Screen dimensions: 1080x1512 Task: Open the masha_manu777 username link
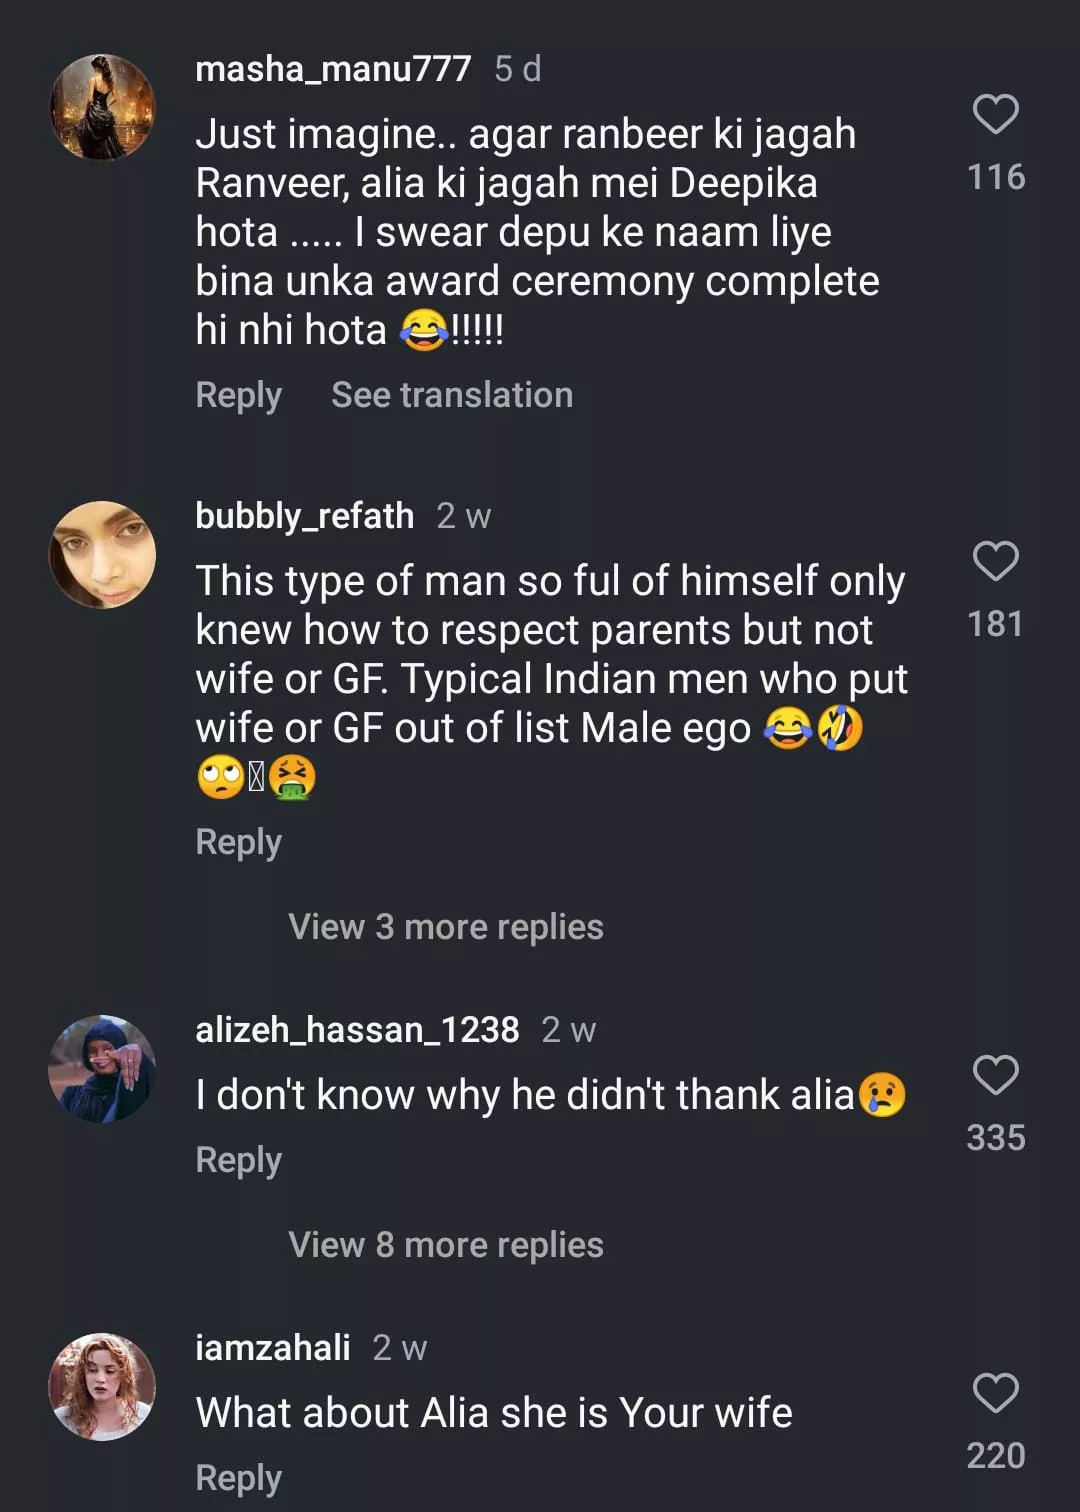(333, 69)
